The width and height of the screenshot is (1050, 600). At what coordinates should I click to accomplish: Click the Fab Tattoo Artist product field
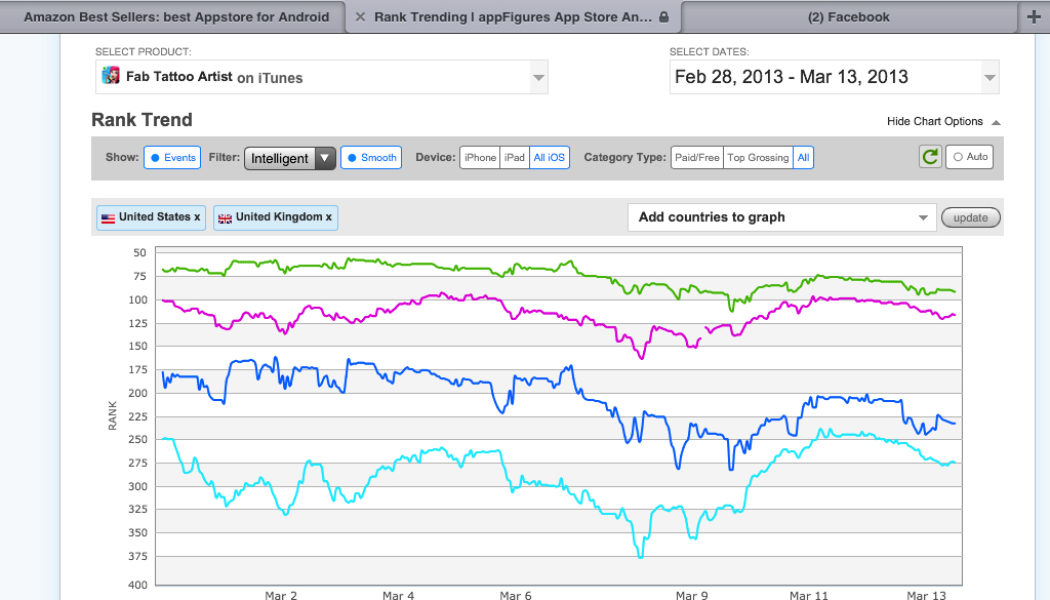pyautogui.click(x=321, y=77)
